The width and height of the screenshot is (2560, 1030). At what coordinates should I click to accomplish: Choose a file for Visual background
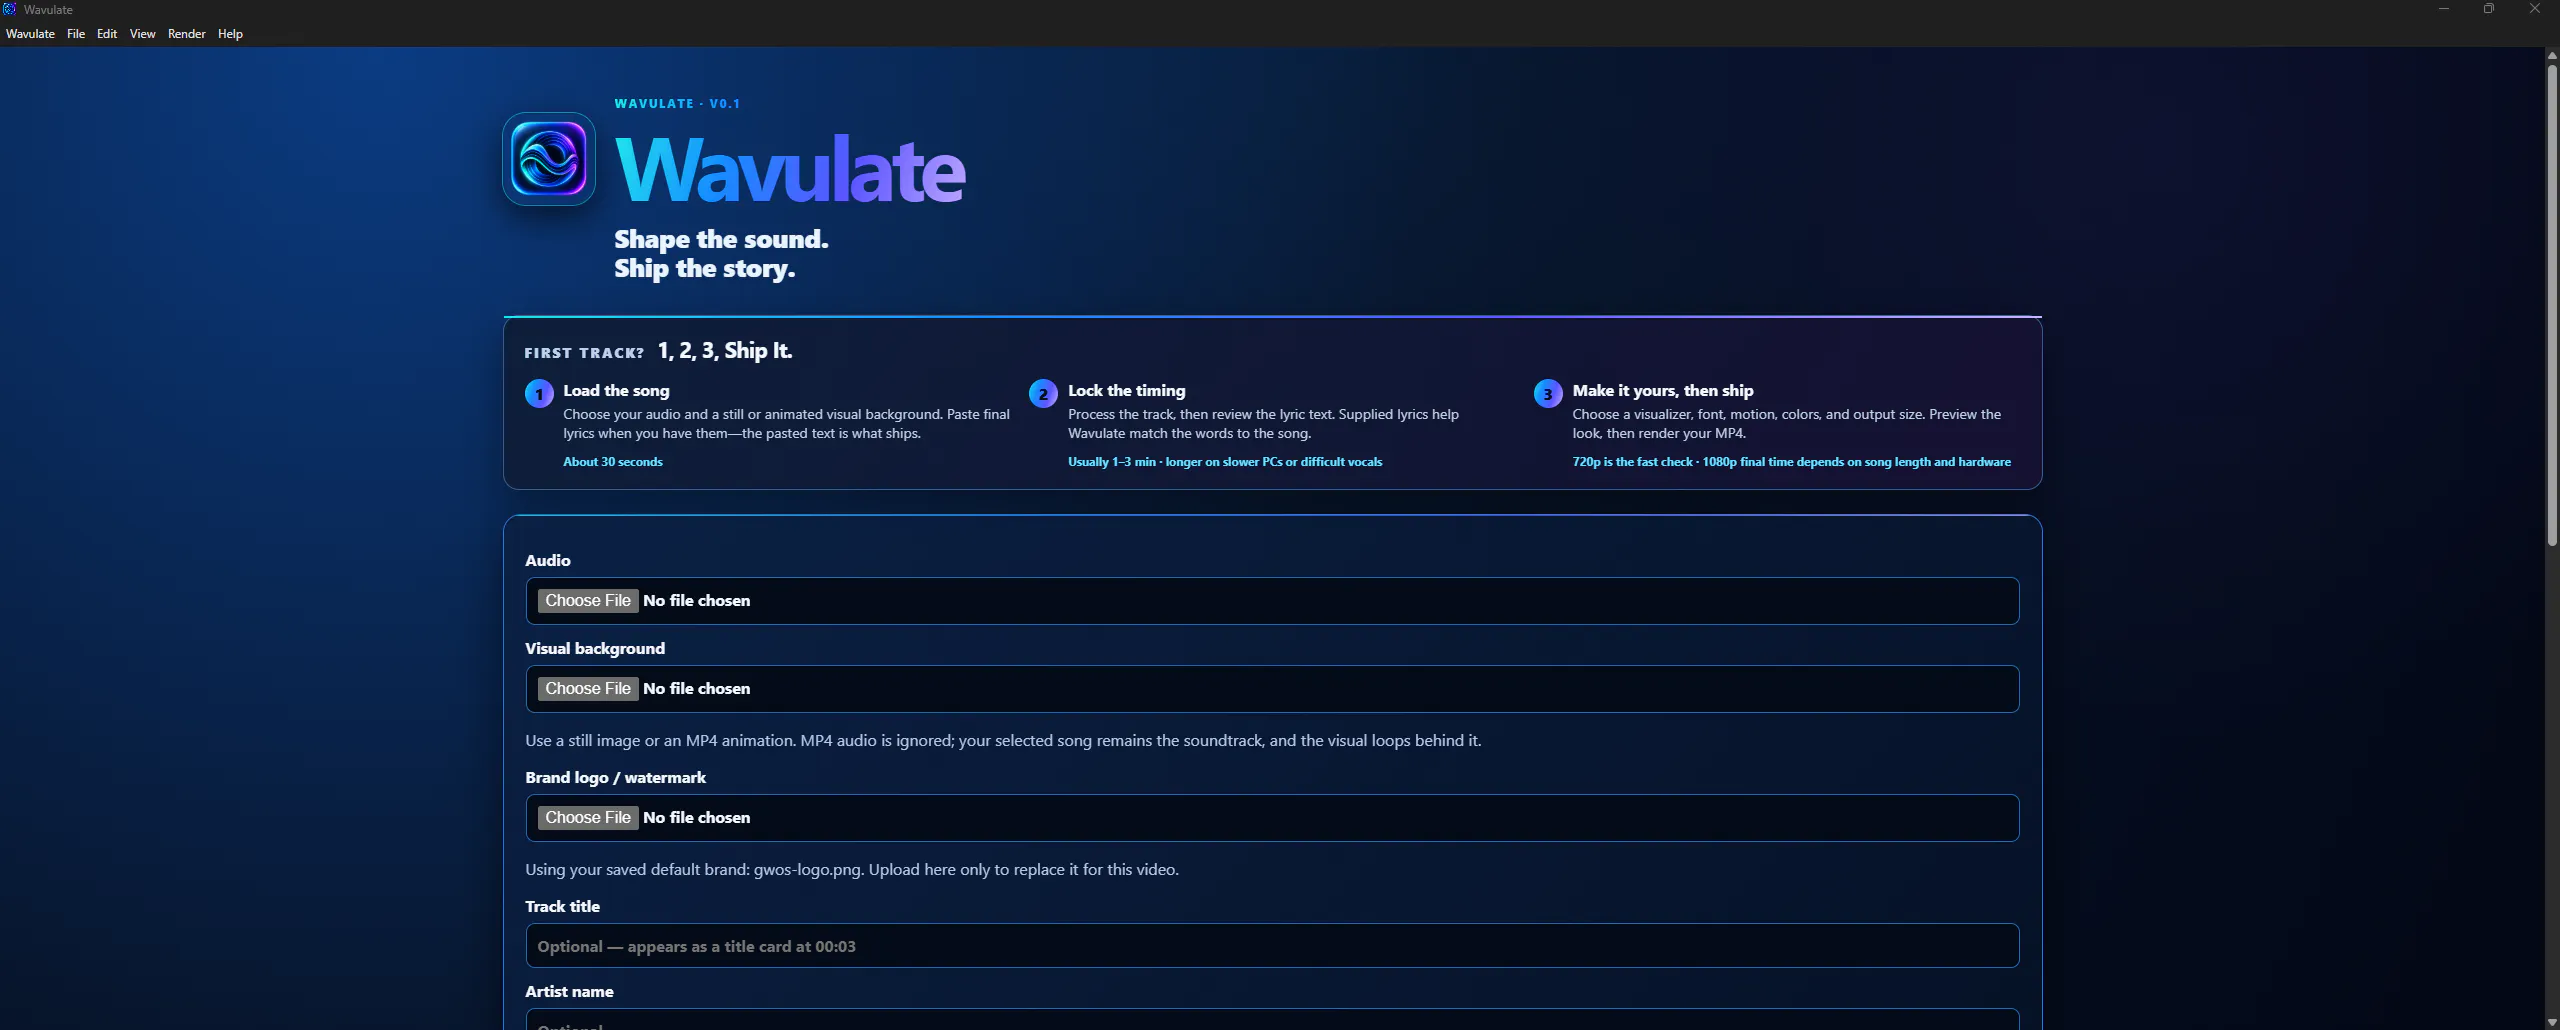pyautogui.click(x=588, y=689)
